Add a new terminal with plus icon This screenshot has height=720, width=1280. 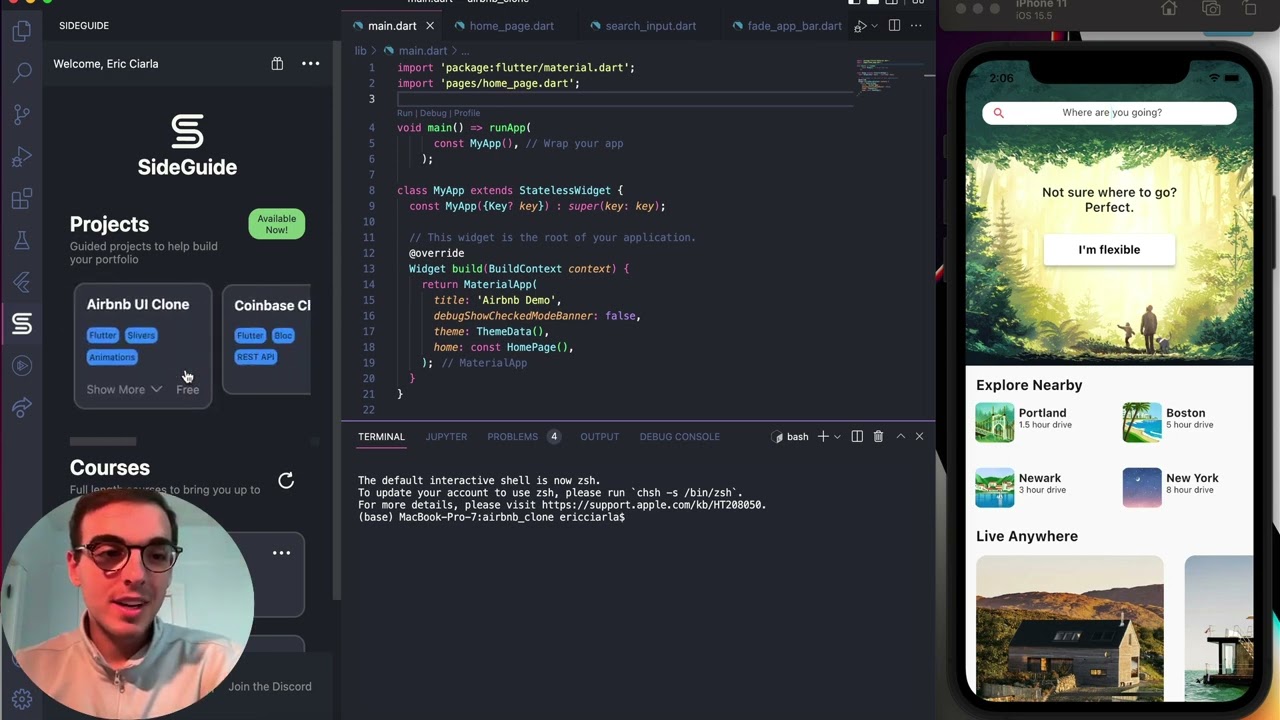point(823,437)
